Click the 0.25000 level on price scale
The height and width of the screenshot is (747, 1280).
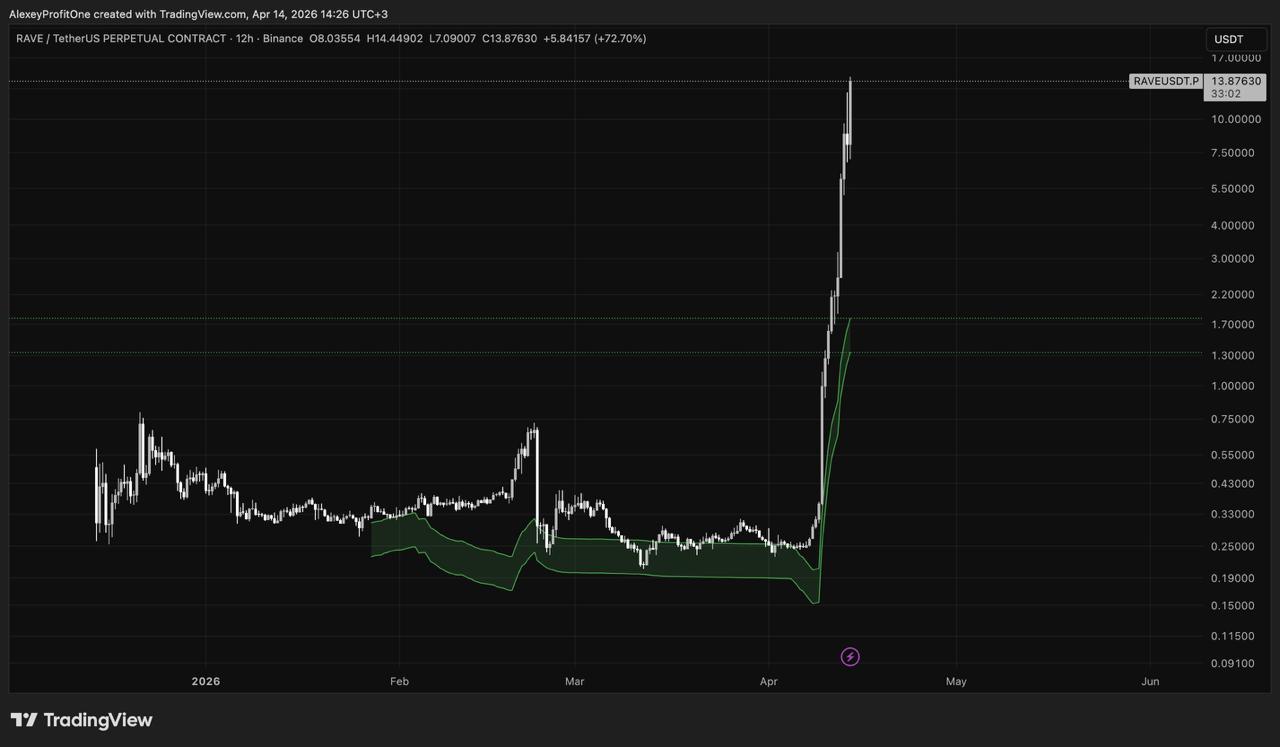coord(1235,547)
